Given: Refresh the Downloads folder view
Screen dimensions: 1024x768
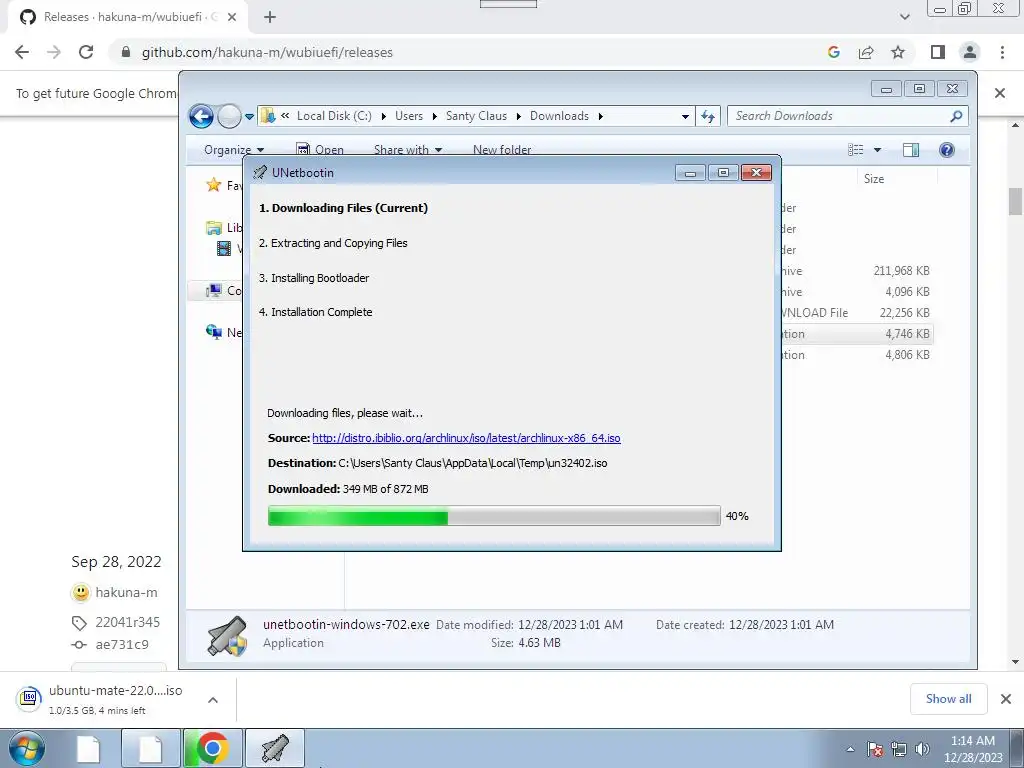Looking at the screenshot, I should 708,116.
